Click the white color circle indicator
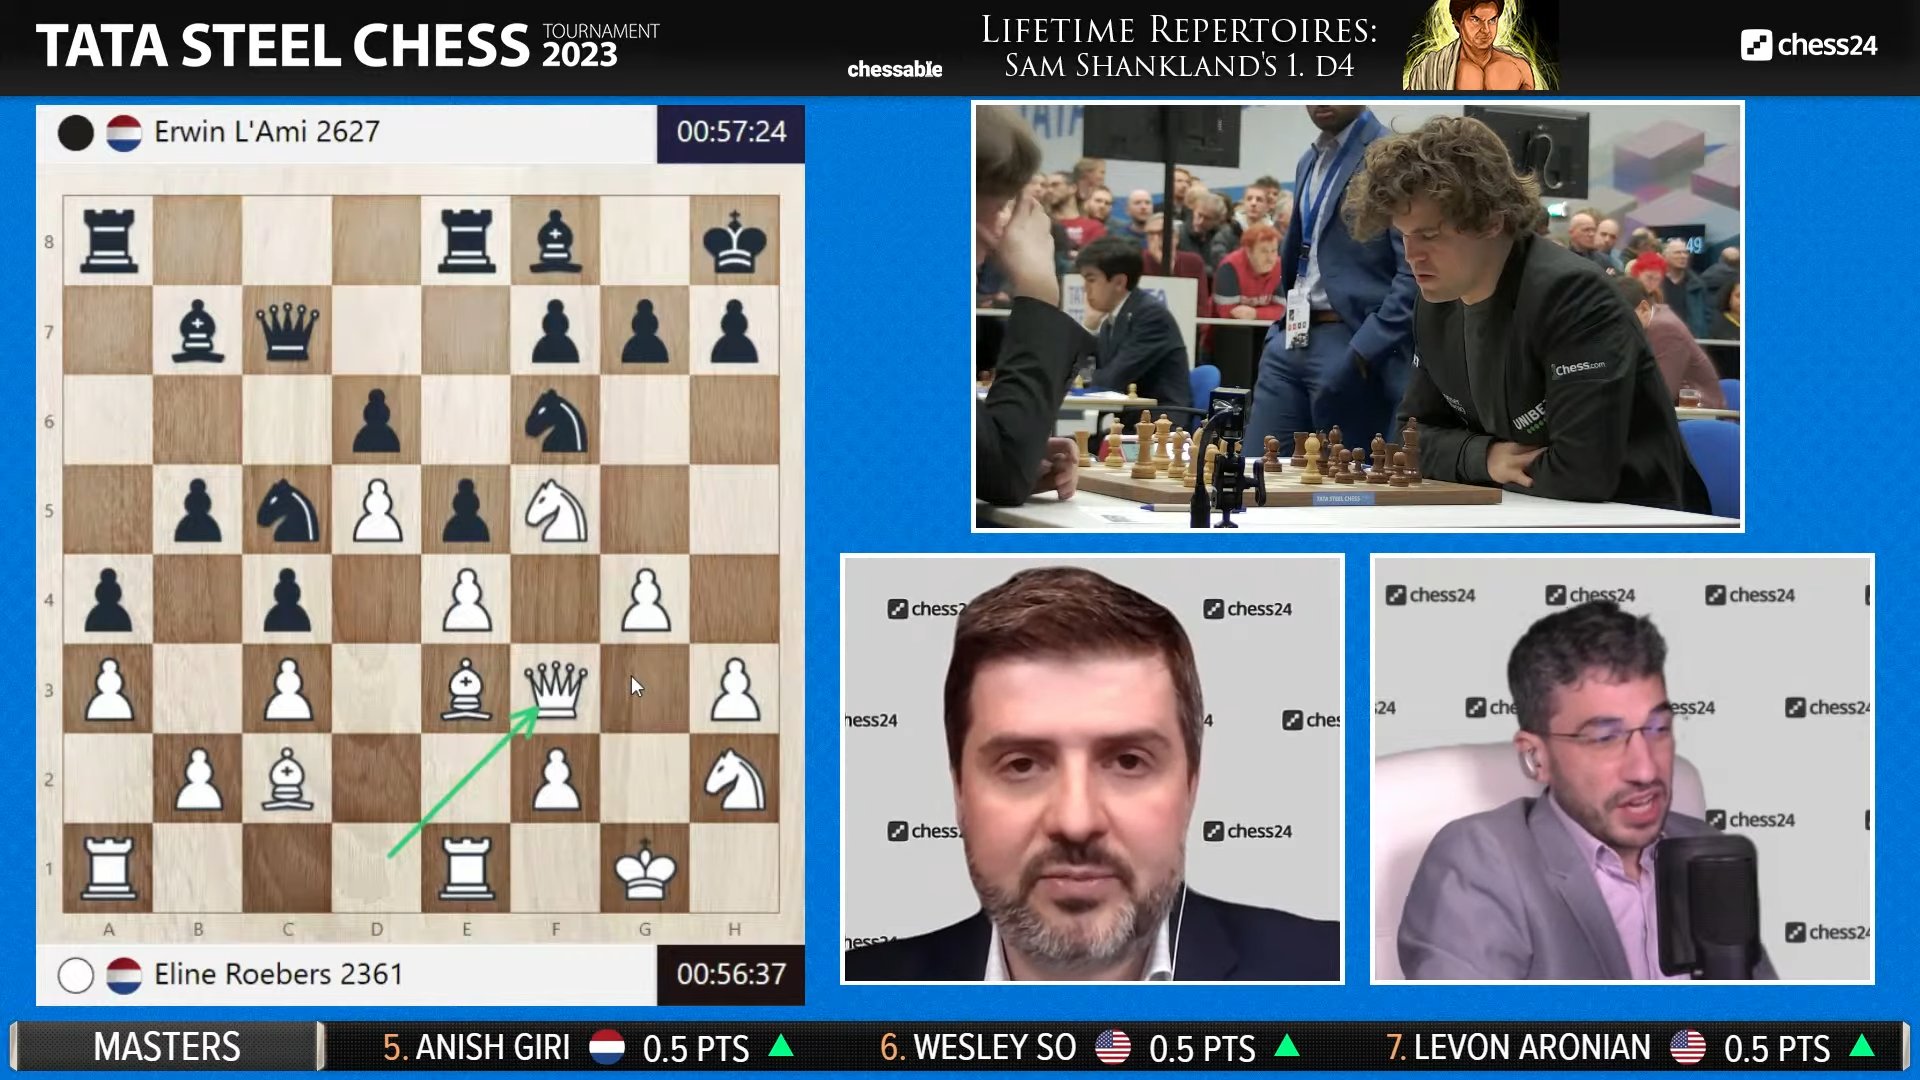1920x1080 pixels. point(76,974)
